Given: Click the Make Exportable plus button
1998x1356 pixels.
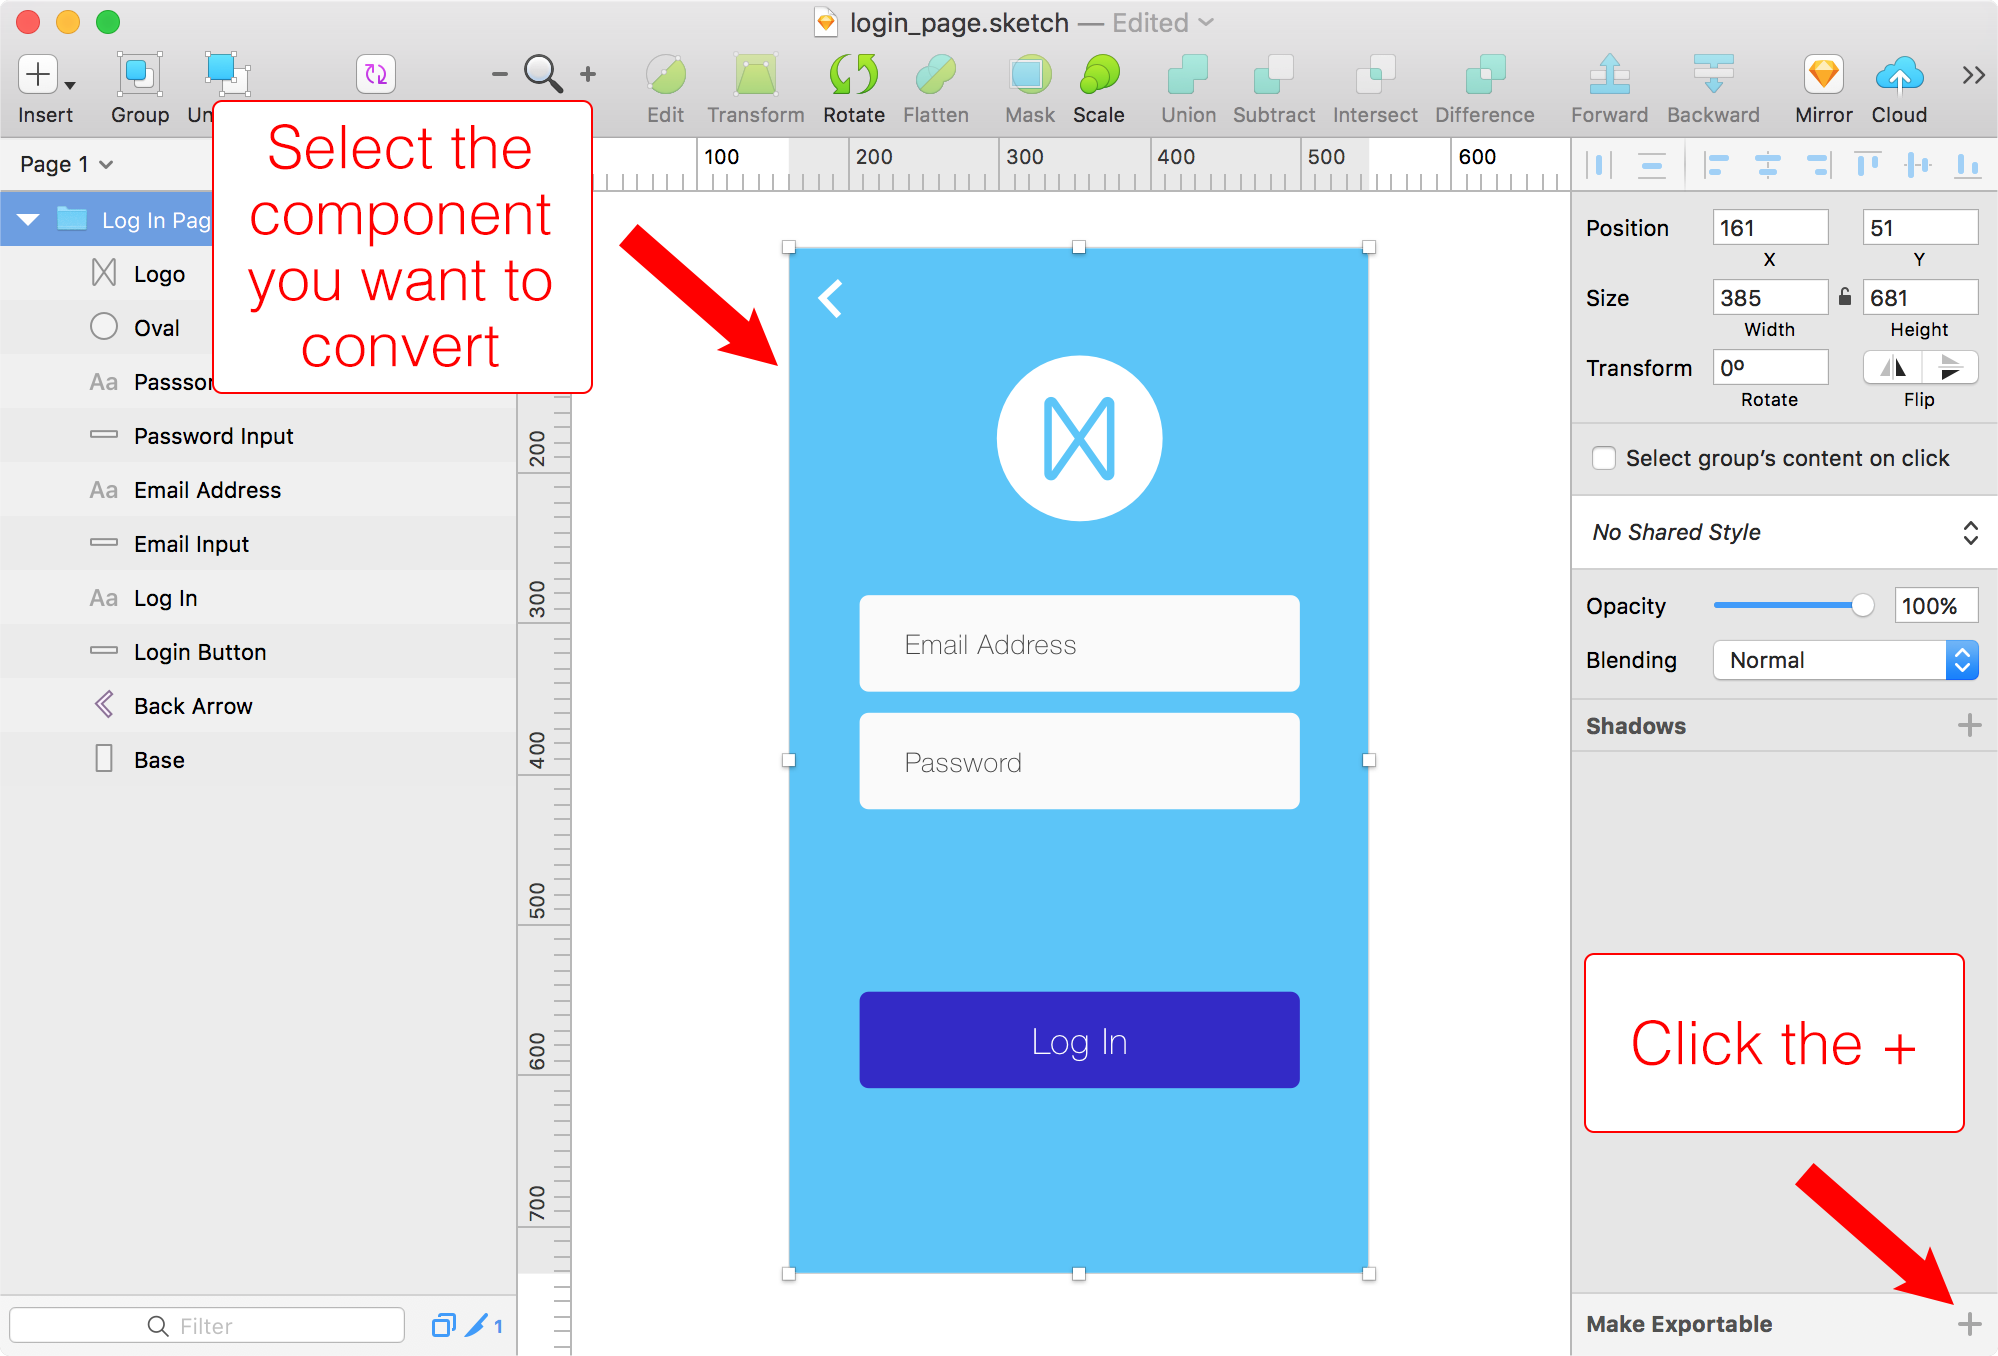Looking at the screenshot, I should click(x=1972, y=1326).
